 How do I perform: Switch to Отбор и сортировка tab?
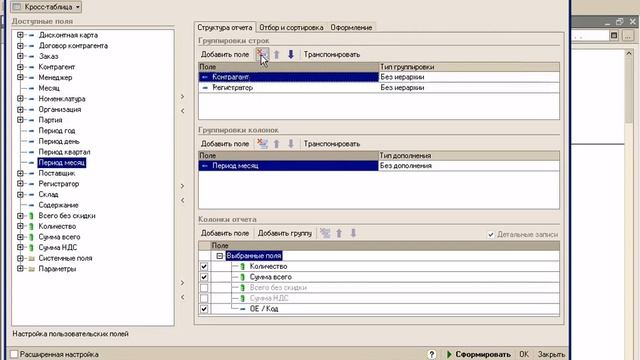pos(291,27)
